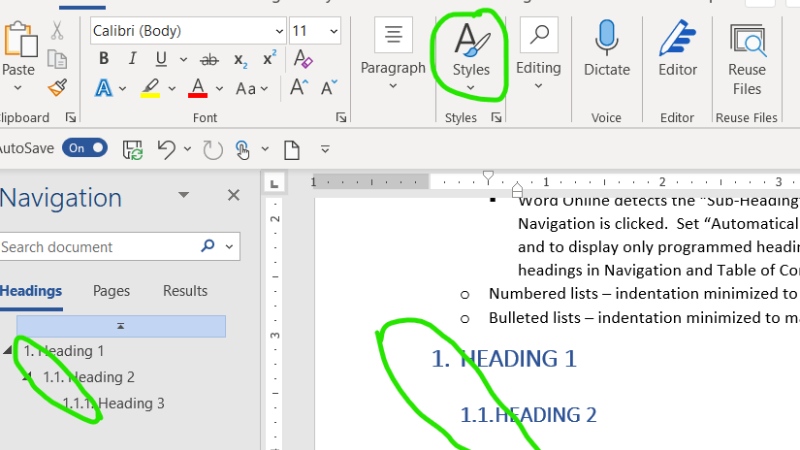
Task: Switch to the Pages tab
Action: [111, 291]
